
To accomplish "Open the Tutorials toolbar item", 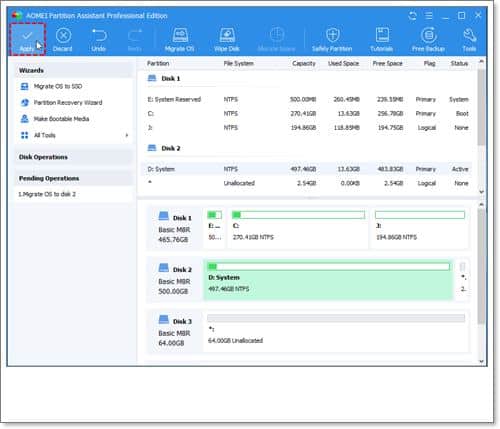I will (382, 40).
